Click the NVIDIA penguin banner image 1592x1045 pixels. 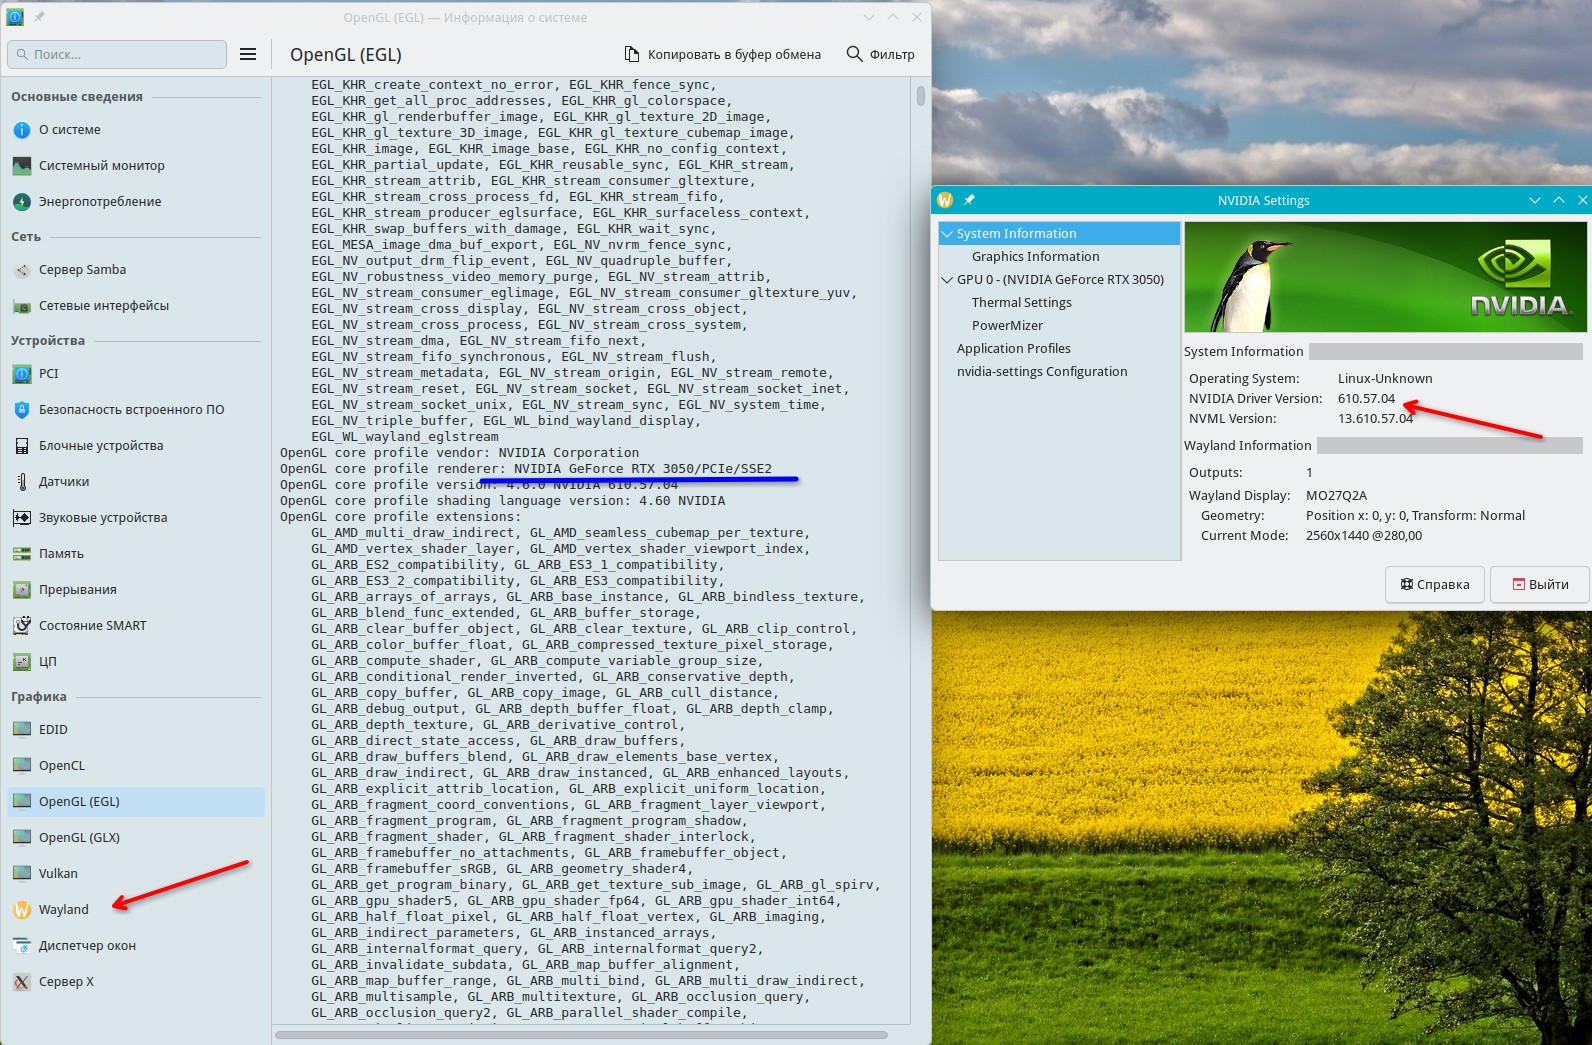tap(1385, 277)
